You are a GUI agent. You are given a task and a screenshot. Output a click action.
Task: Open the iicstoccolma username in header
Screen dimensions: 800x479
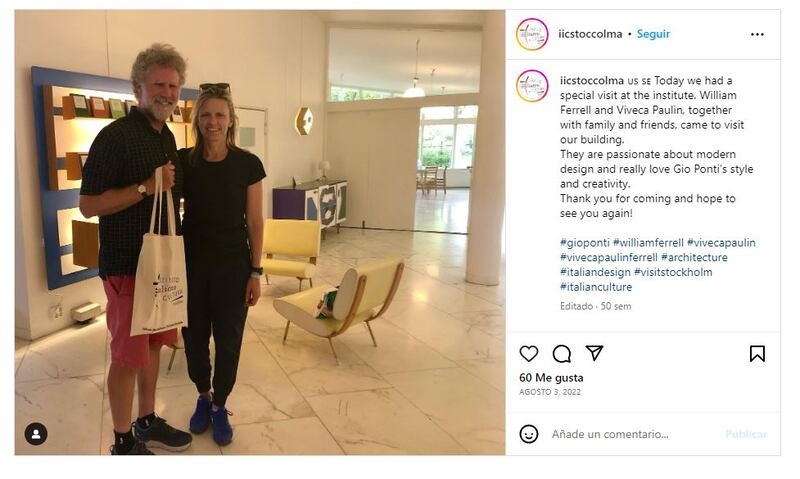pos(590,34)
